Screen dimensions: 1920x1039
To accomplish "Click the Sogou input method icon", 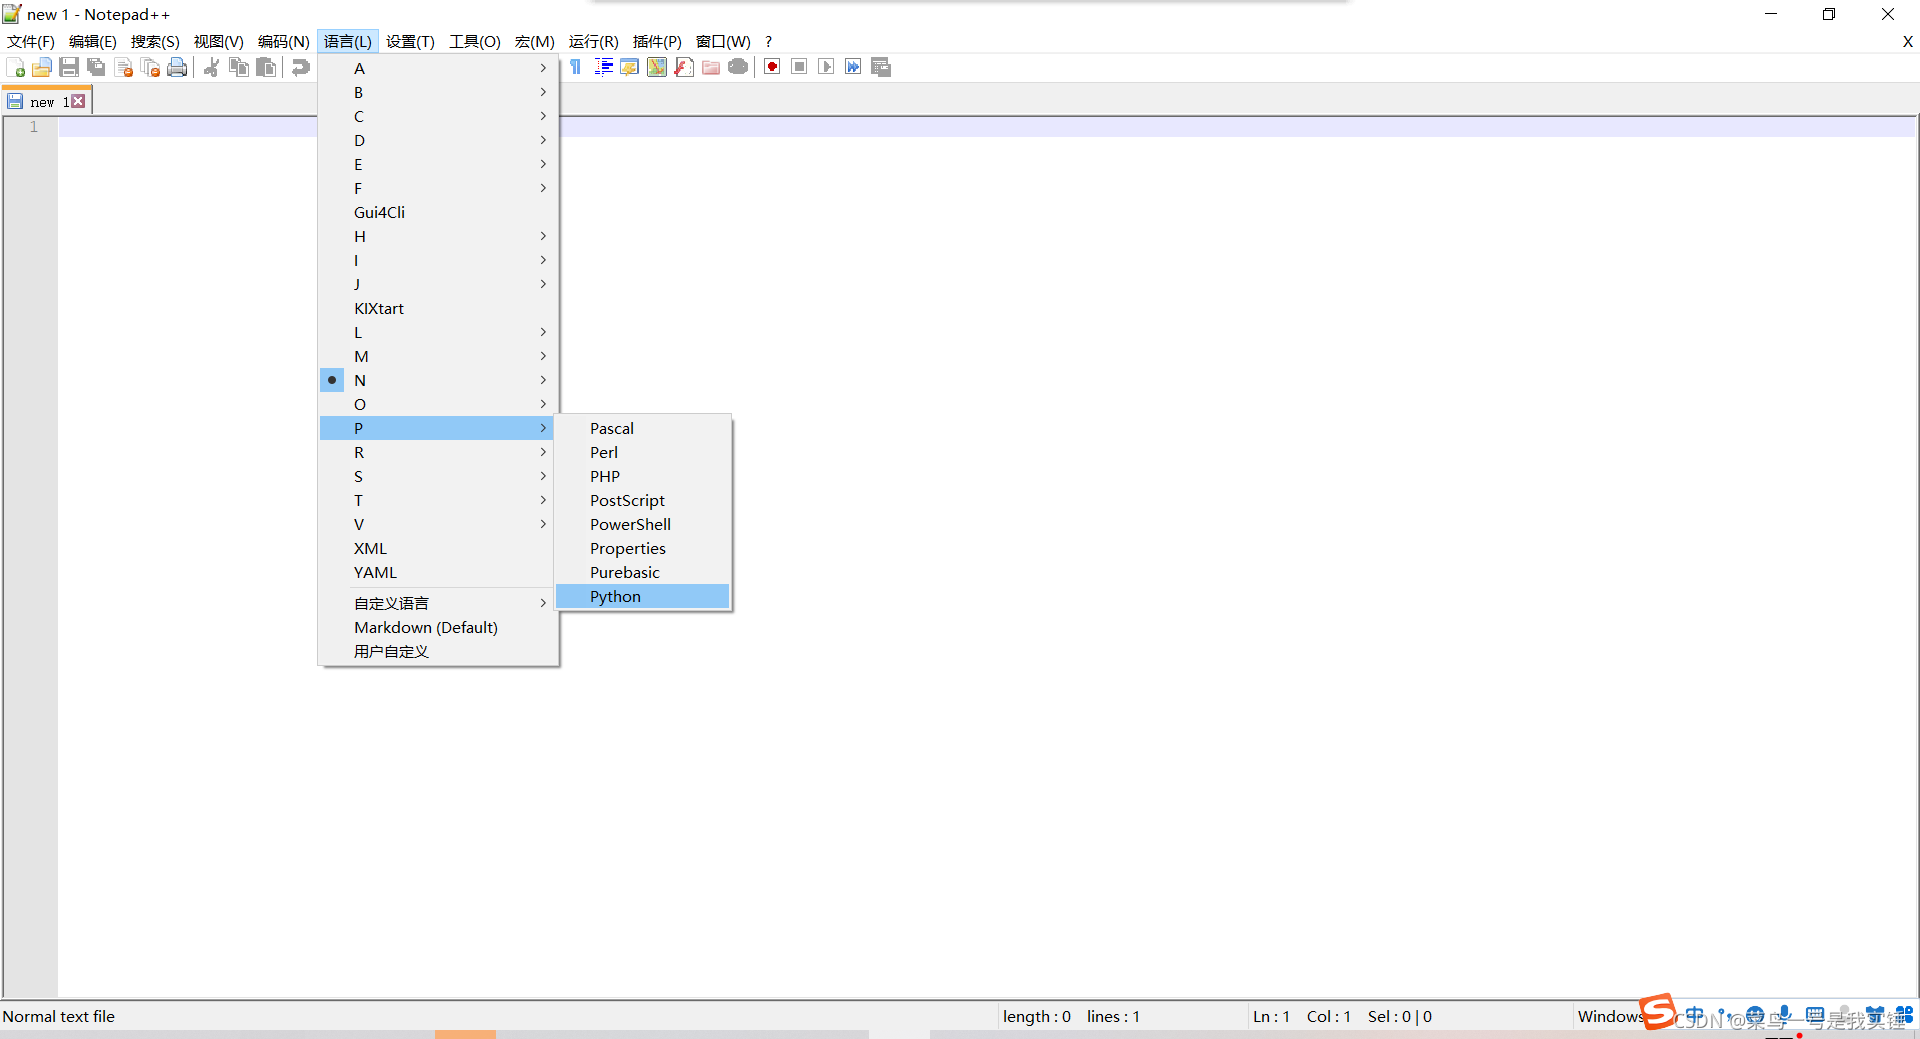I will (x=1658, y=1011).
